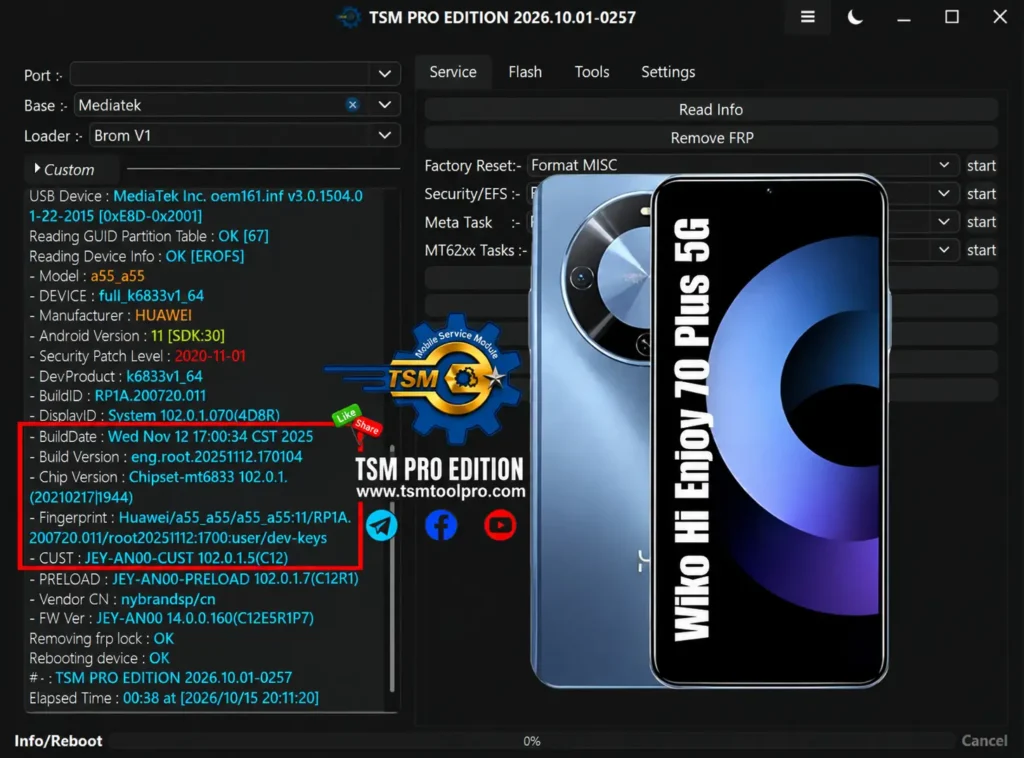
Task: Open the MT62xx Tasks dropdown arrow
Action: [944, 249]
